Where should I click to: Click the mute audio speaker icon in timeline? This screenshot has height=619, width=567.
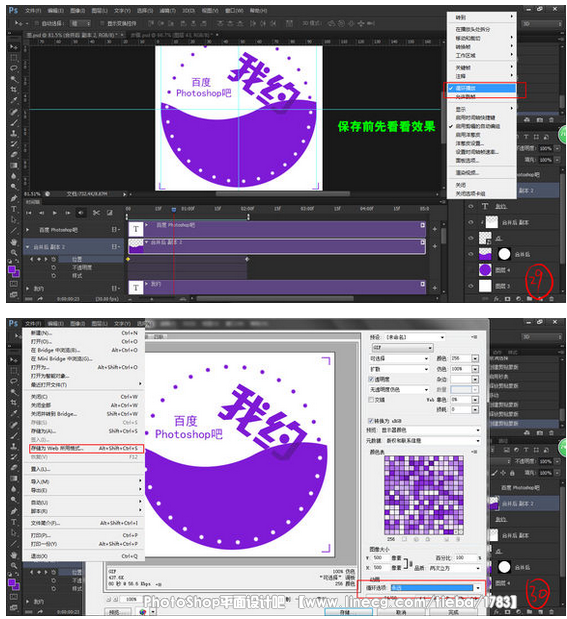coord(81,213)
